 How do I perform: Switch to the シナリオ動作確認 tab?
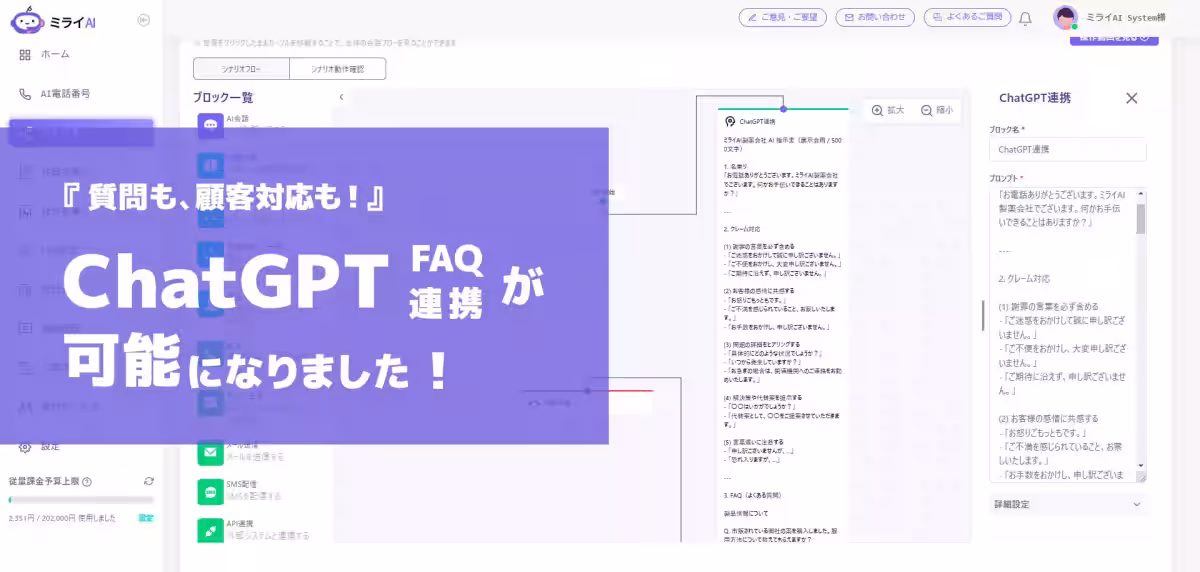coord(337,69)
